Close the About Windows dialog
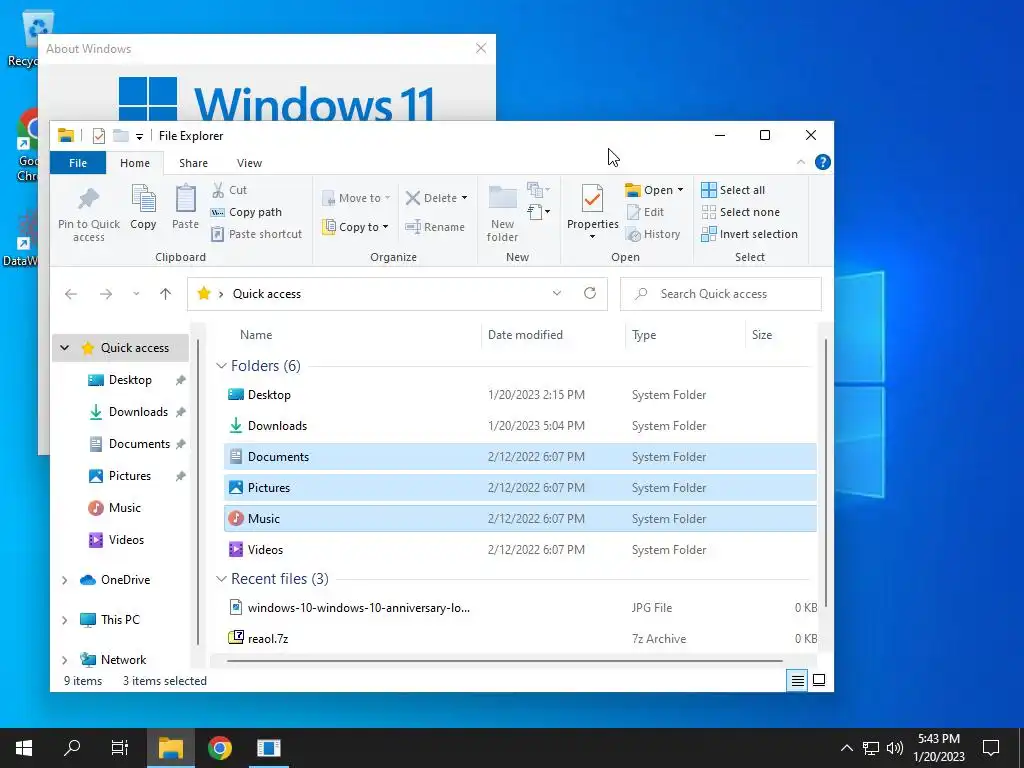This screenshot has width=1024, height=768. click(481, 48)
